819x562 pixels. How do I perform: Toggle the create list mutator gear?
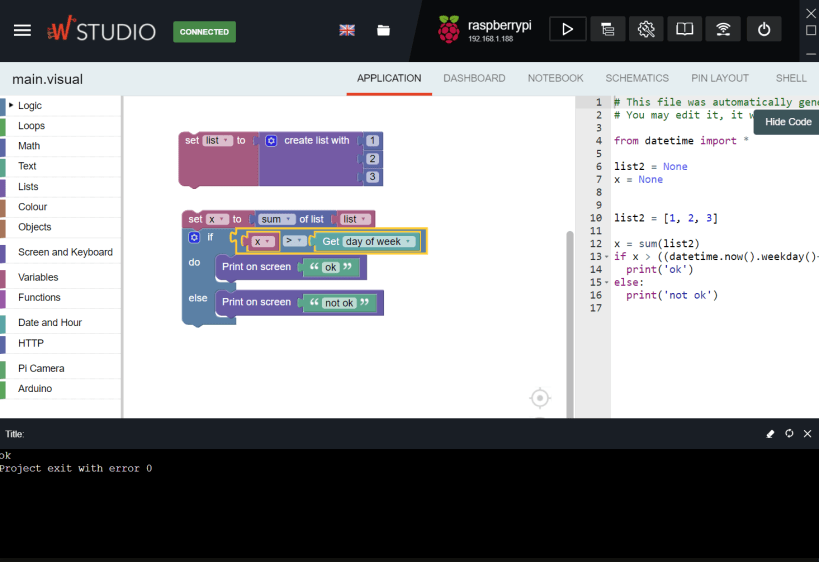[271, 140]
